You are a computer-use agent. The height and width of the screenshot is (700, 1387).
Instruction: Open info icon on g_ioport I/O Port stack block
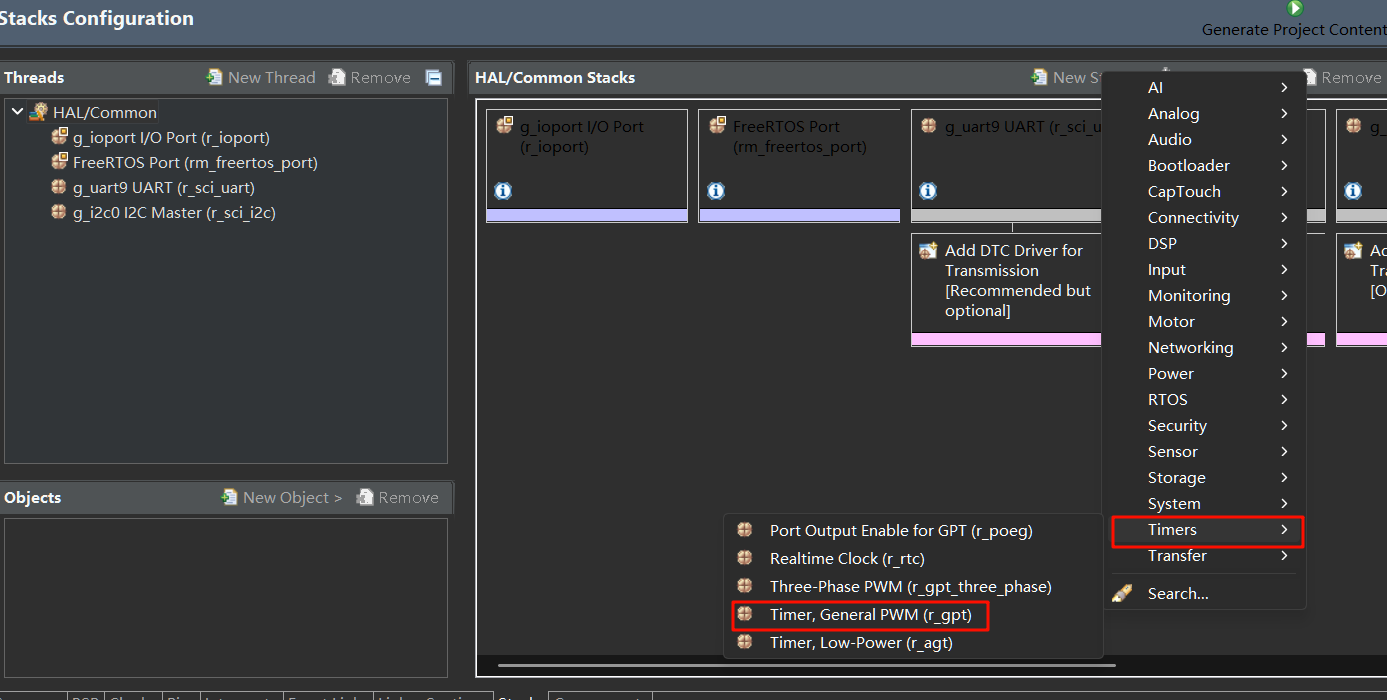tap(503, 191)
